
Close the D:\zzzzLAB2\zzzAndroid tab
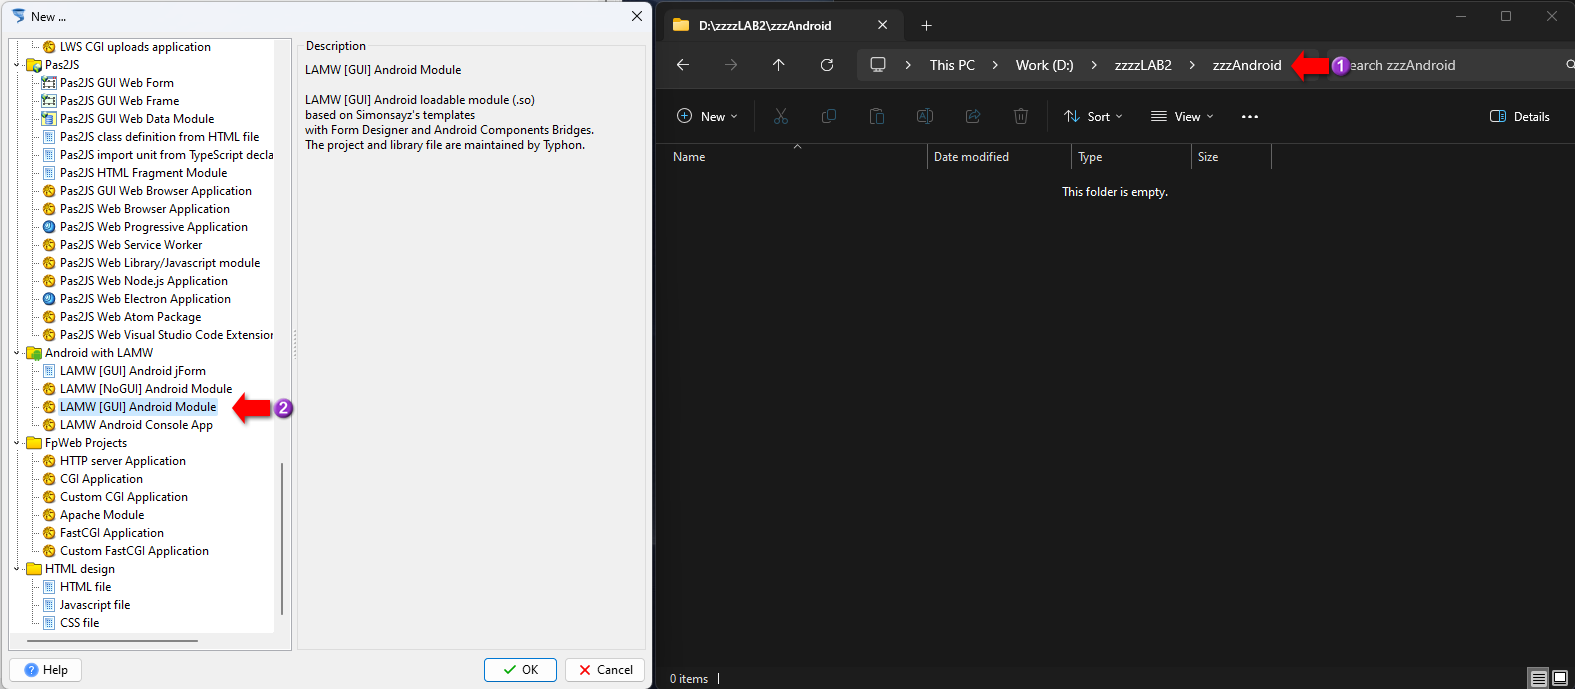(x=882, y=25)
